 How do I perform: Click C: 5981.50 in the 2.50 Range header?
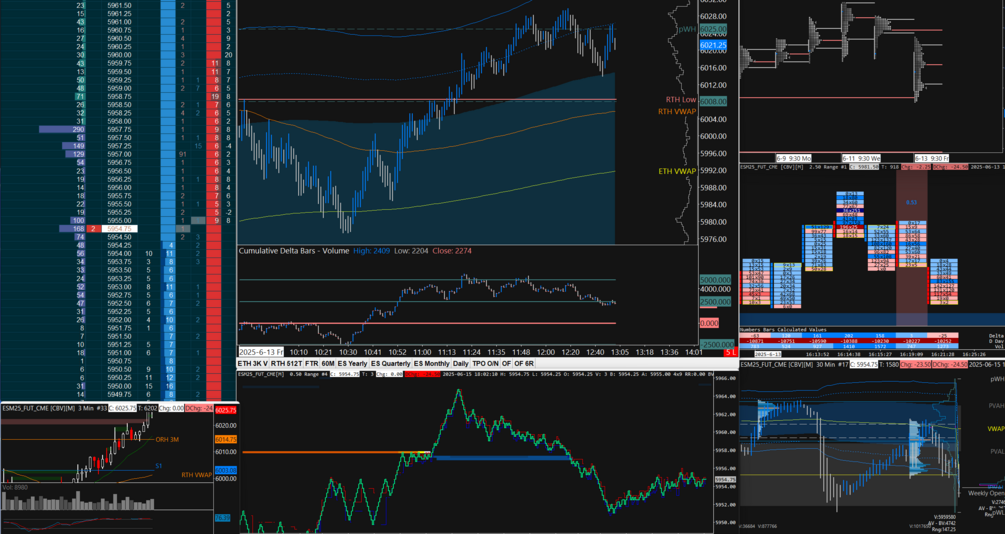863,167
